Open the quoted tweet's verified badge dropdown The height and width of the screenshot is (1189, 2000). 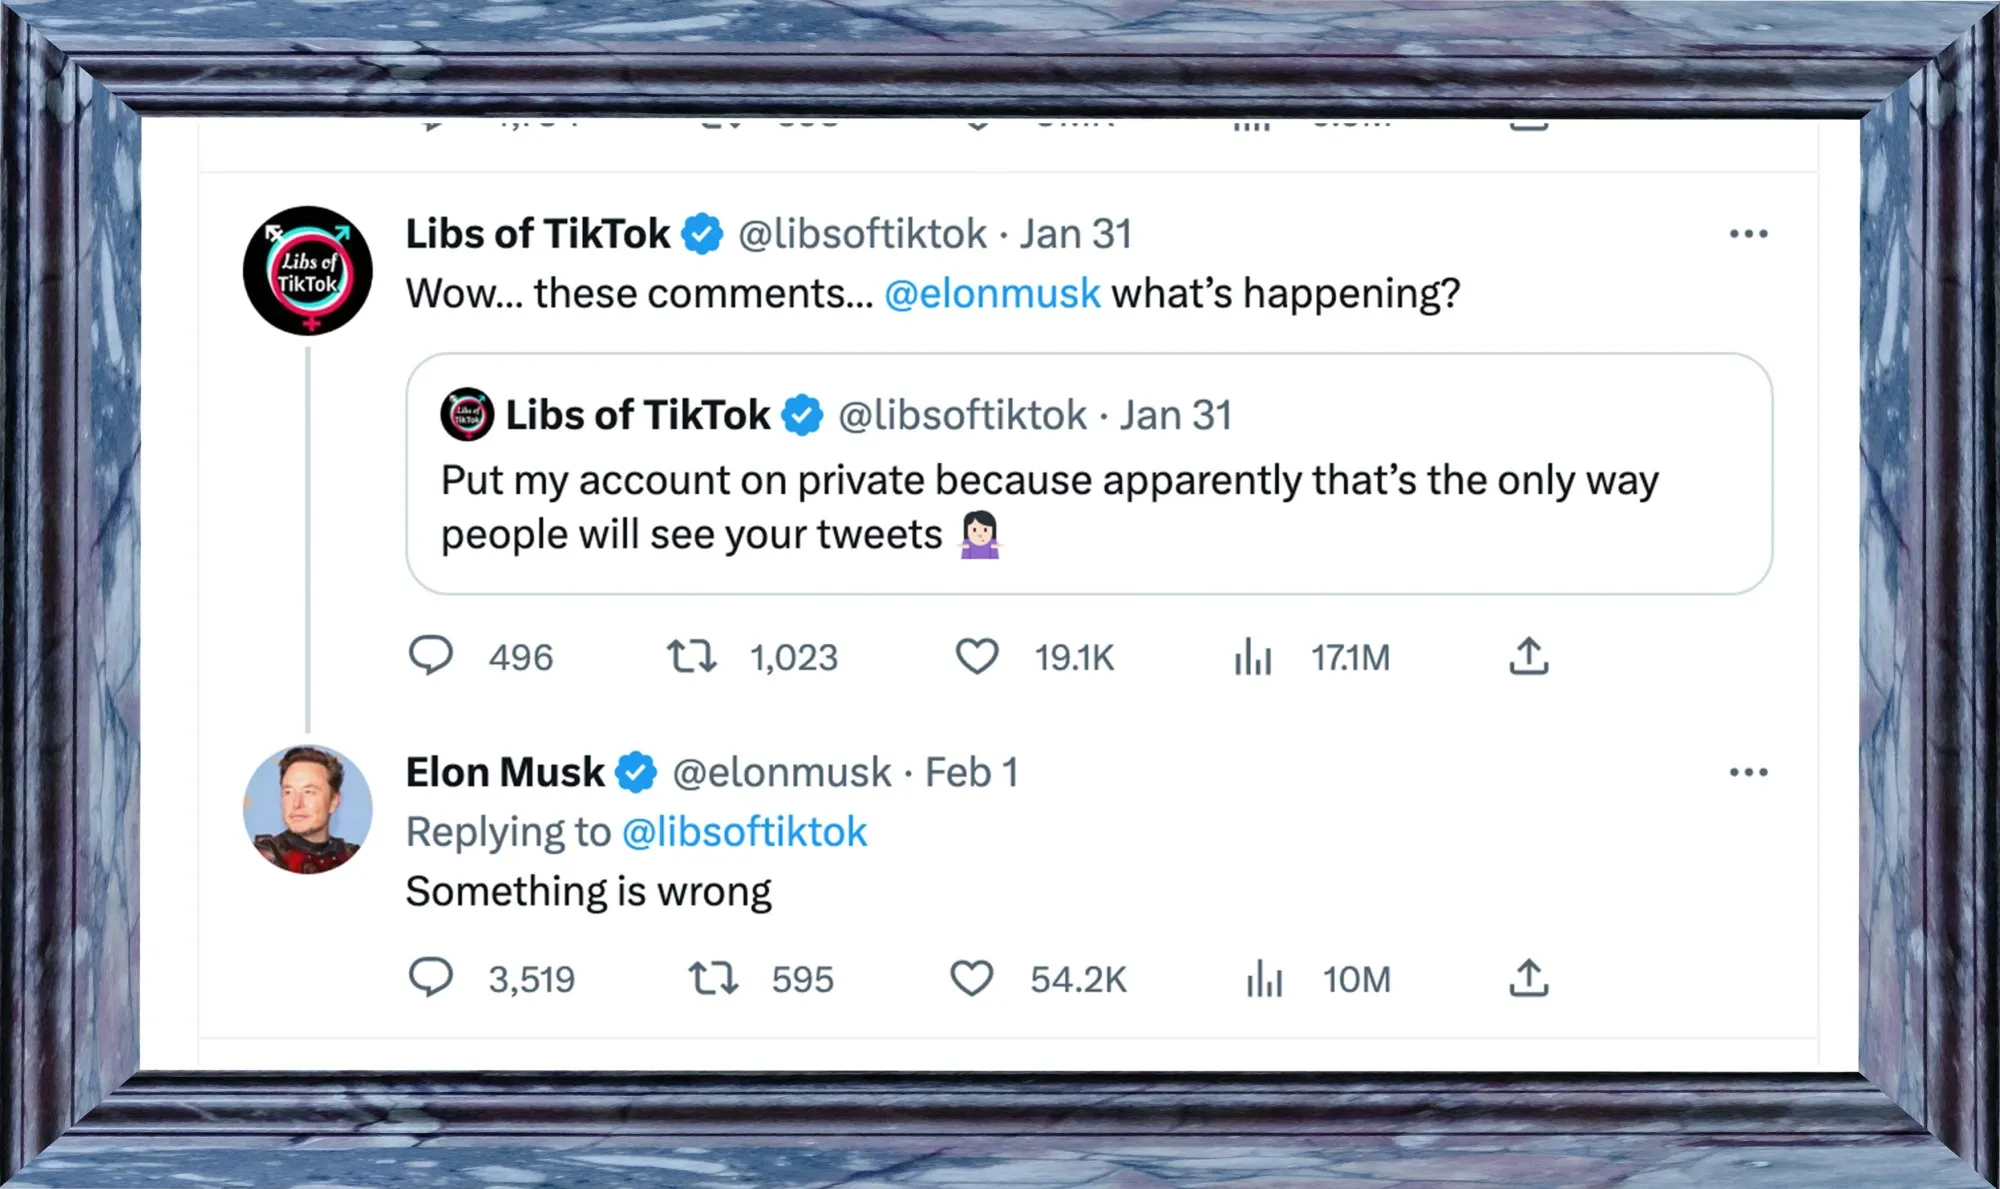point(801,414)
